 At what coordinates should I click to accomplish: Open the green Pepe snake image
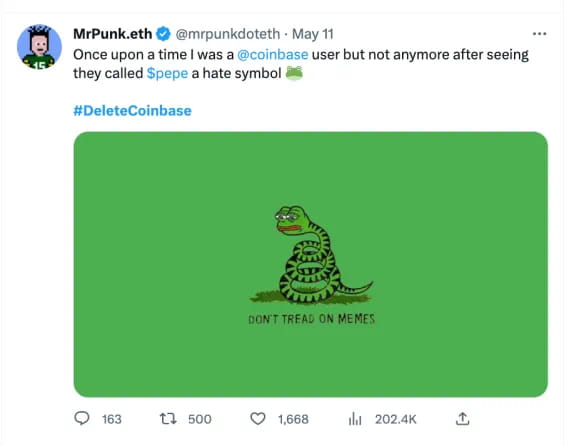(x=310, y=264)
